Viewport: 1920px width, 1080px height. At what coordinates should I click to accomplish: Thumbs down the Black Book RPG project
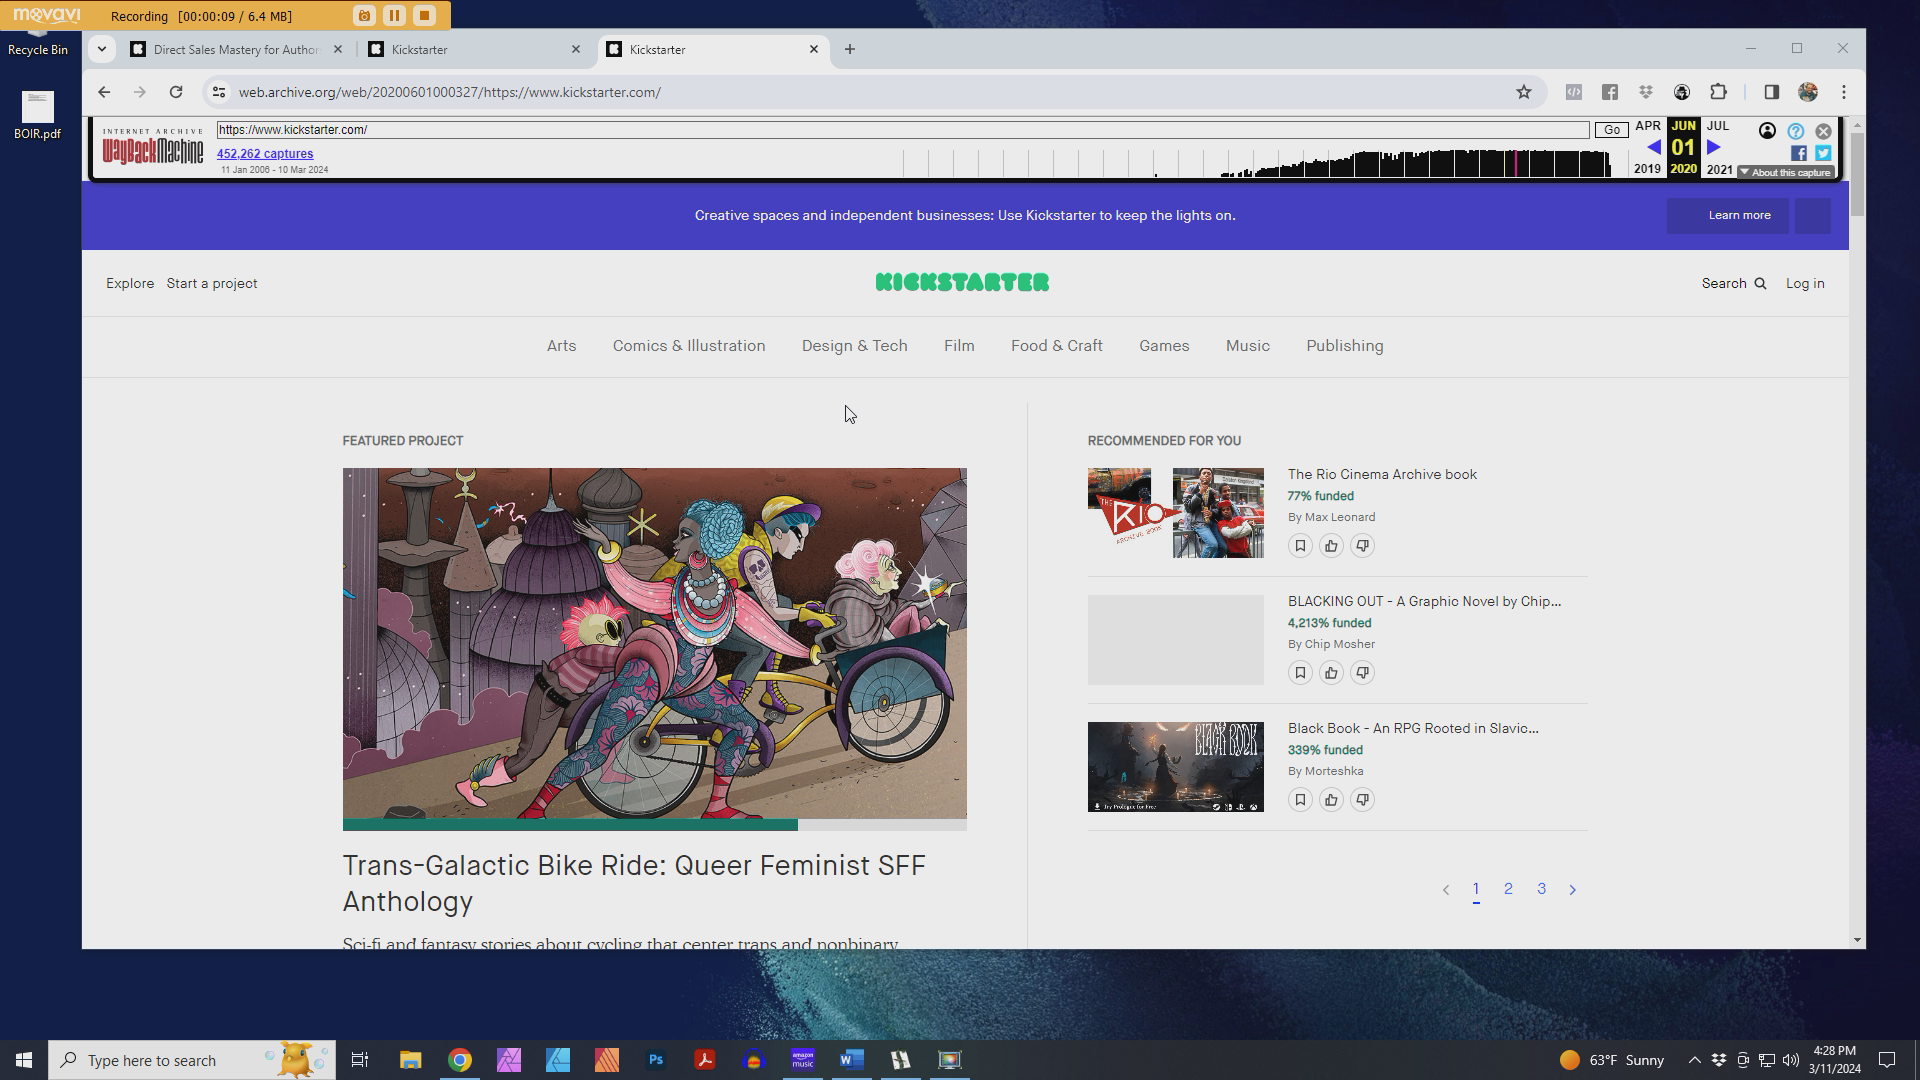pyautogui.click(x=1362, y=800)
